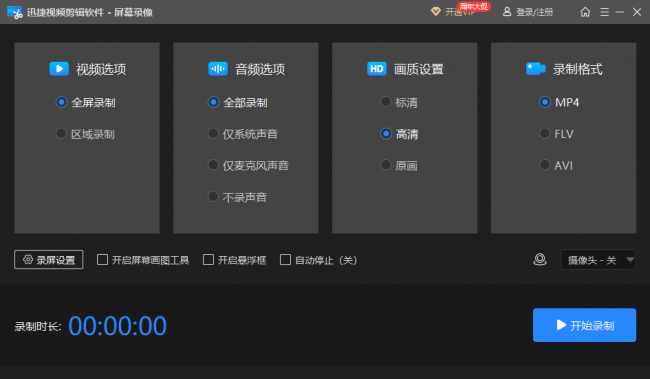Close the screen recording window

(637, 12)
